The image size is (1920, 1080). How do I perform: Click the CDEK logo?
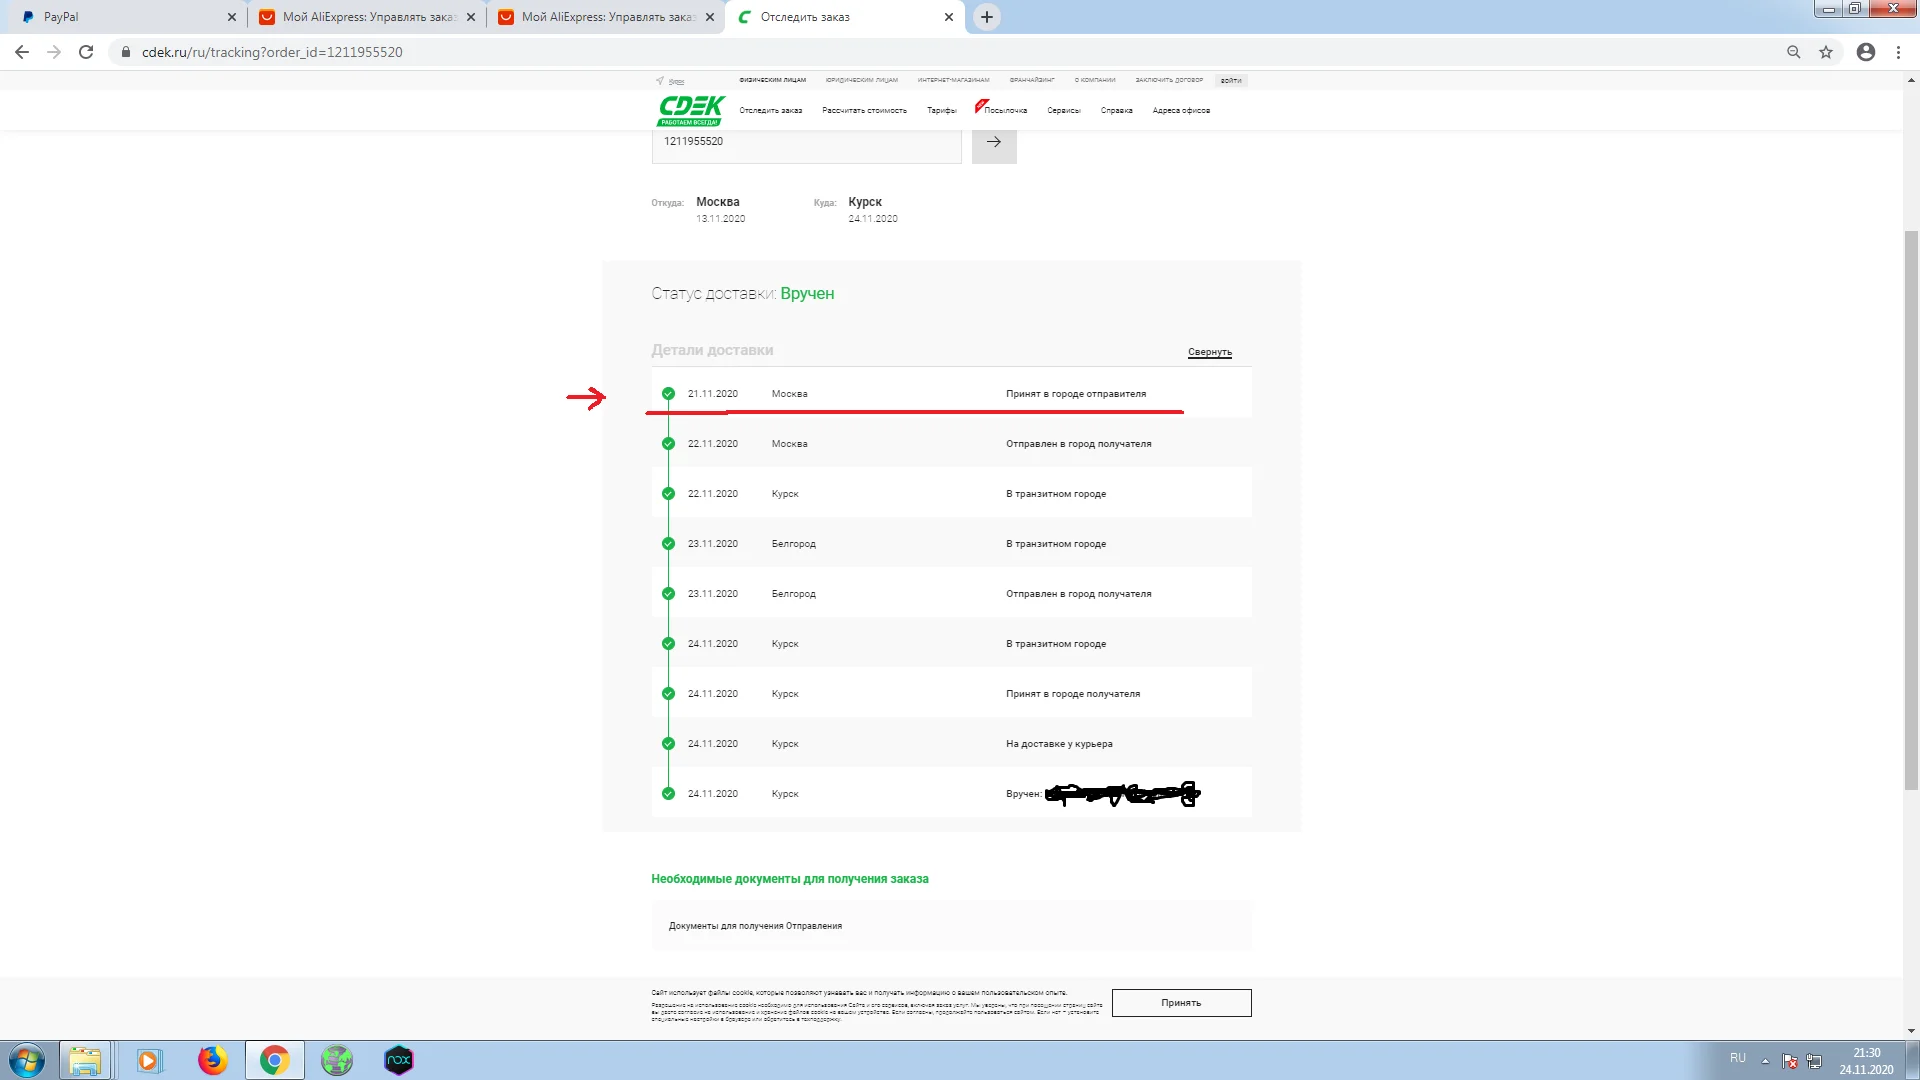coord(691,110)
